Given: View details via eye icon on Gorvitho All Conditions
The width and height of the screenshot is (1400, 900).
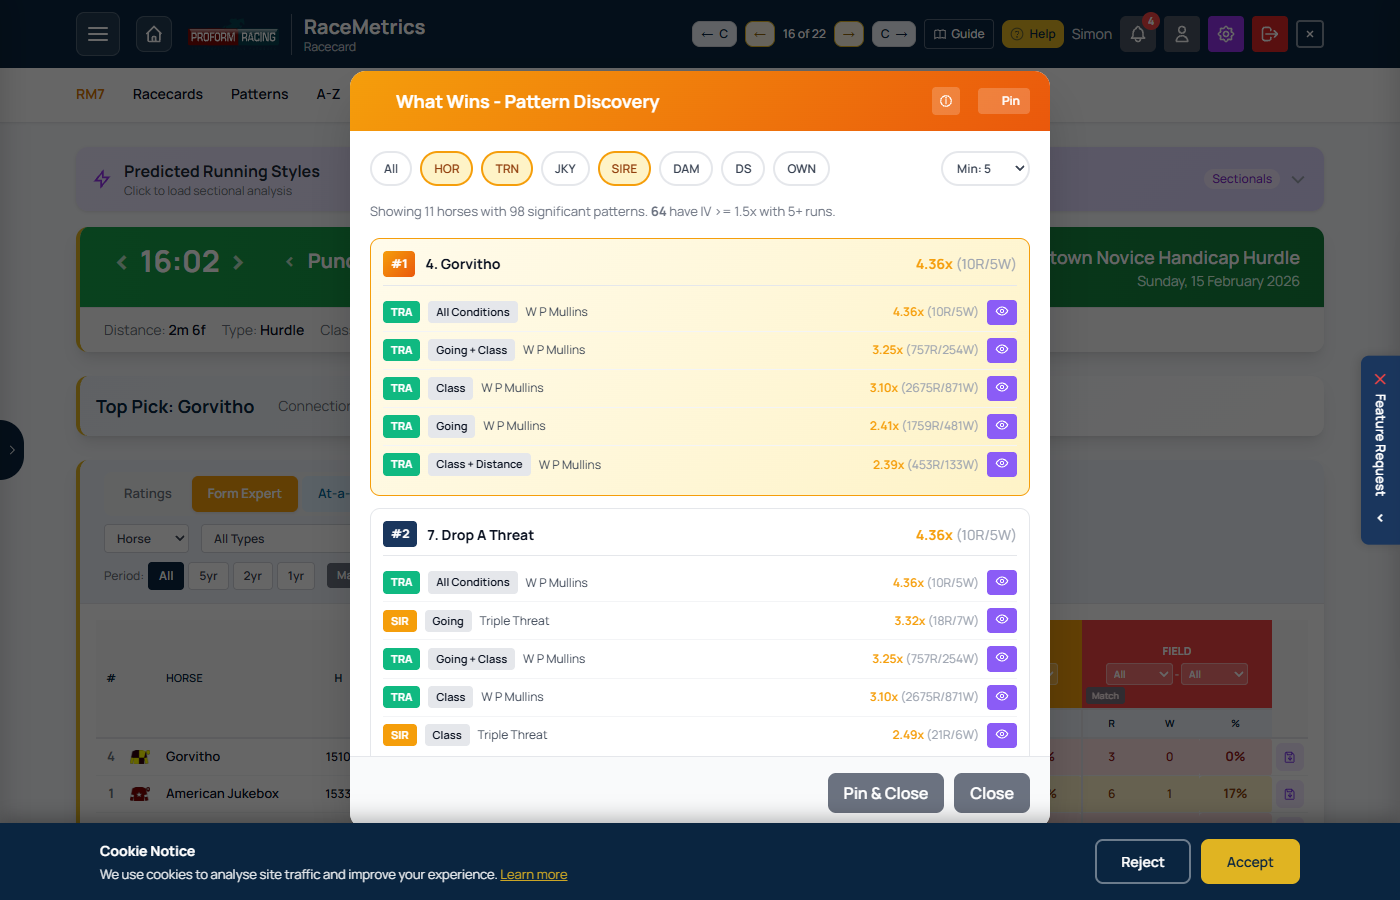Looking at the screenshot, I should (x=1001, y=311).
